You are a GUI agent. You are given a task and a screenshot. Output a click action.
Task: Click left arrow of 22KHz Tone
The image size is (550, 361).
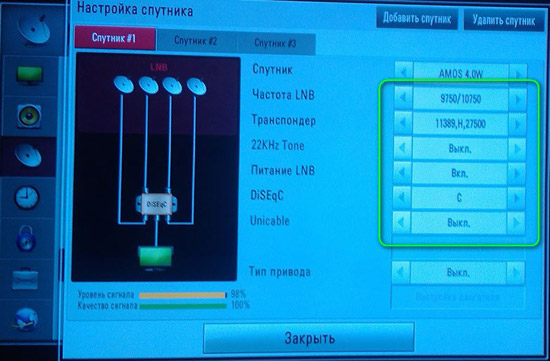[x=403, y=148]
